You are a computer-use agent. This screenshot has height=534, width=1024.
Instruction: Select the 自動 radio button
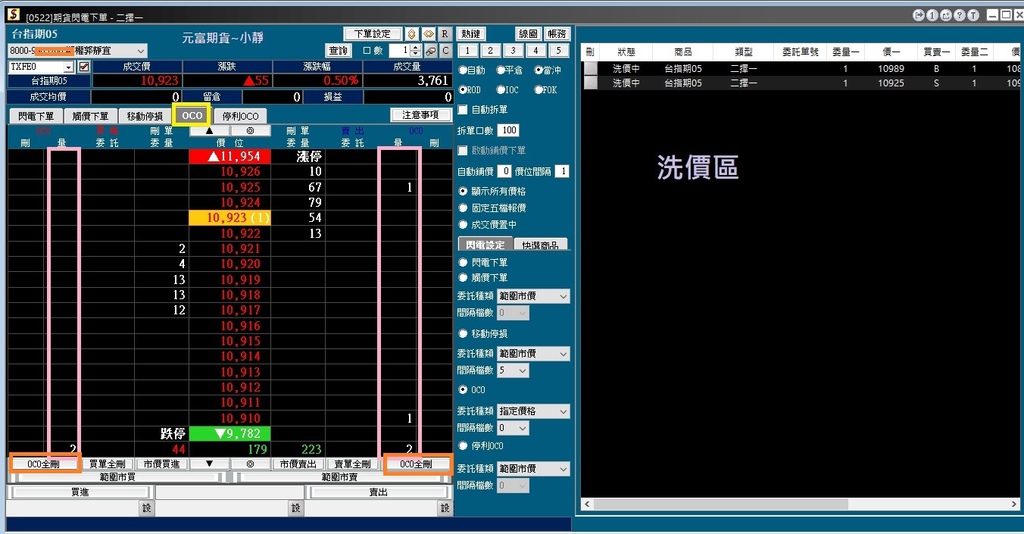point(463,70)
